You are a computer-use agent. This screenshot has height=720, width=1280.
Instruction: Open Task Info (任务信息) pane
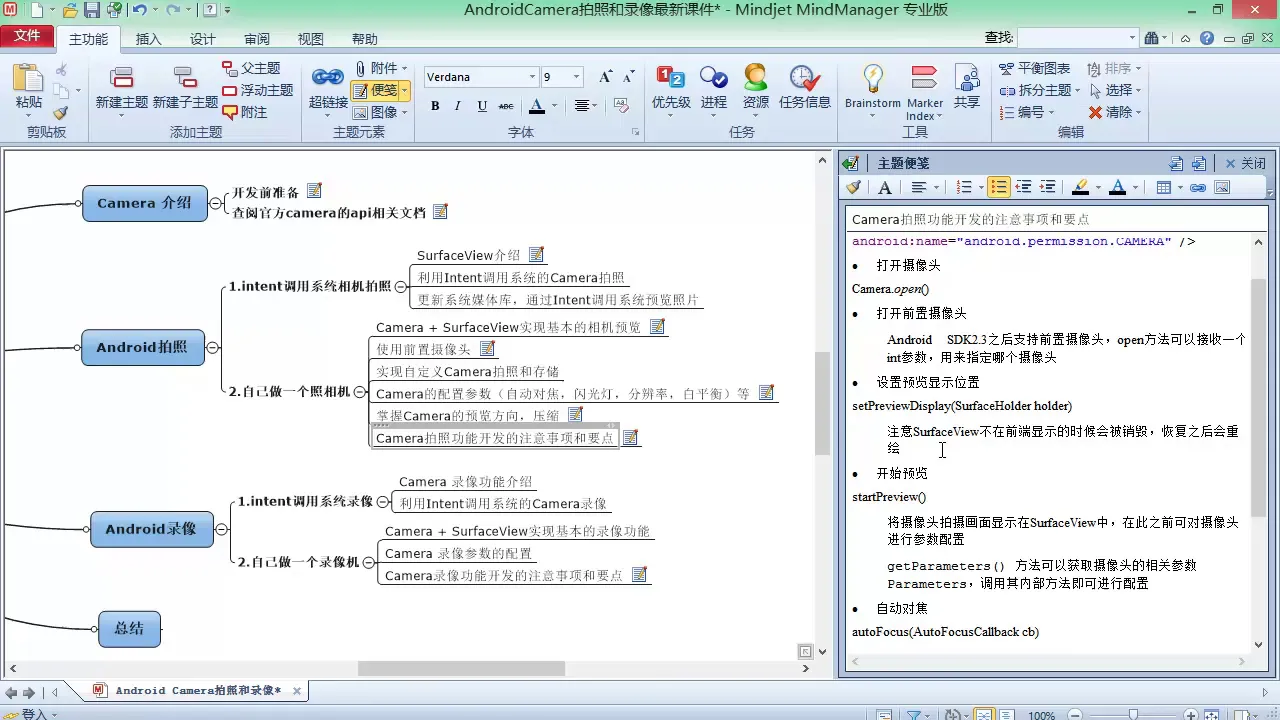click(x=805, y=88)
